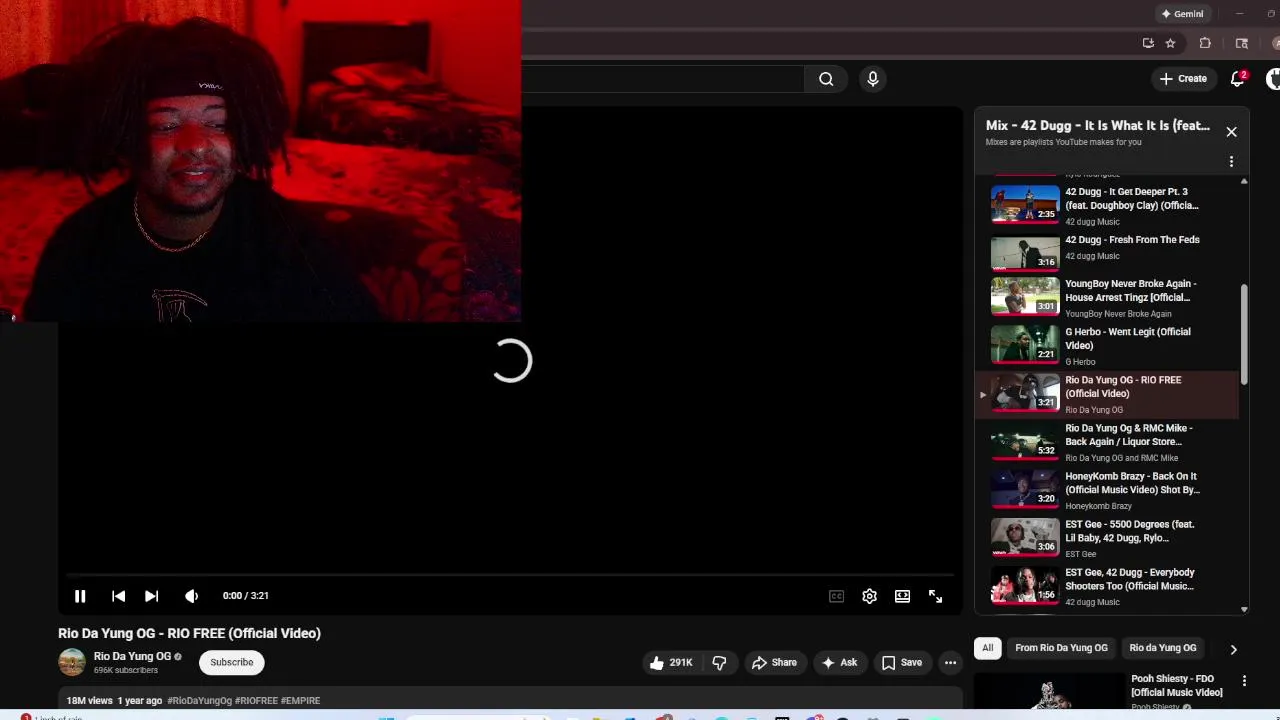Open Chrome side panel icon
1280x720 pixels.
point(1241,43)
